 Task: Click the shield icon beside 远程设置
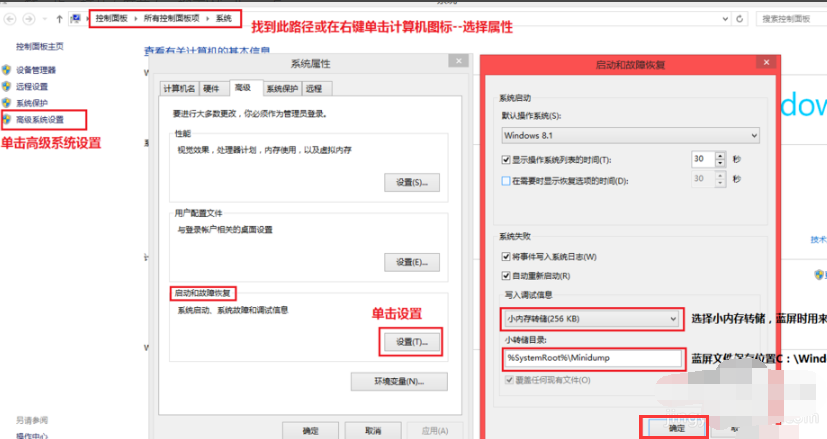click(7, 87)
